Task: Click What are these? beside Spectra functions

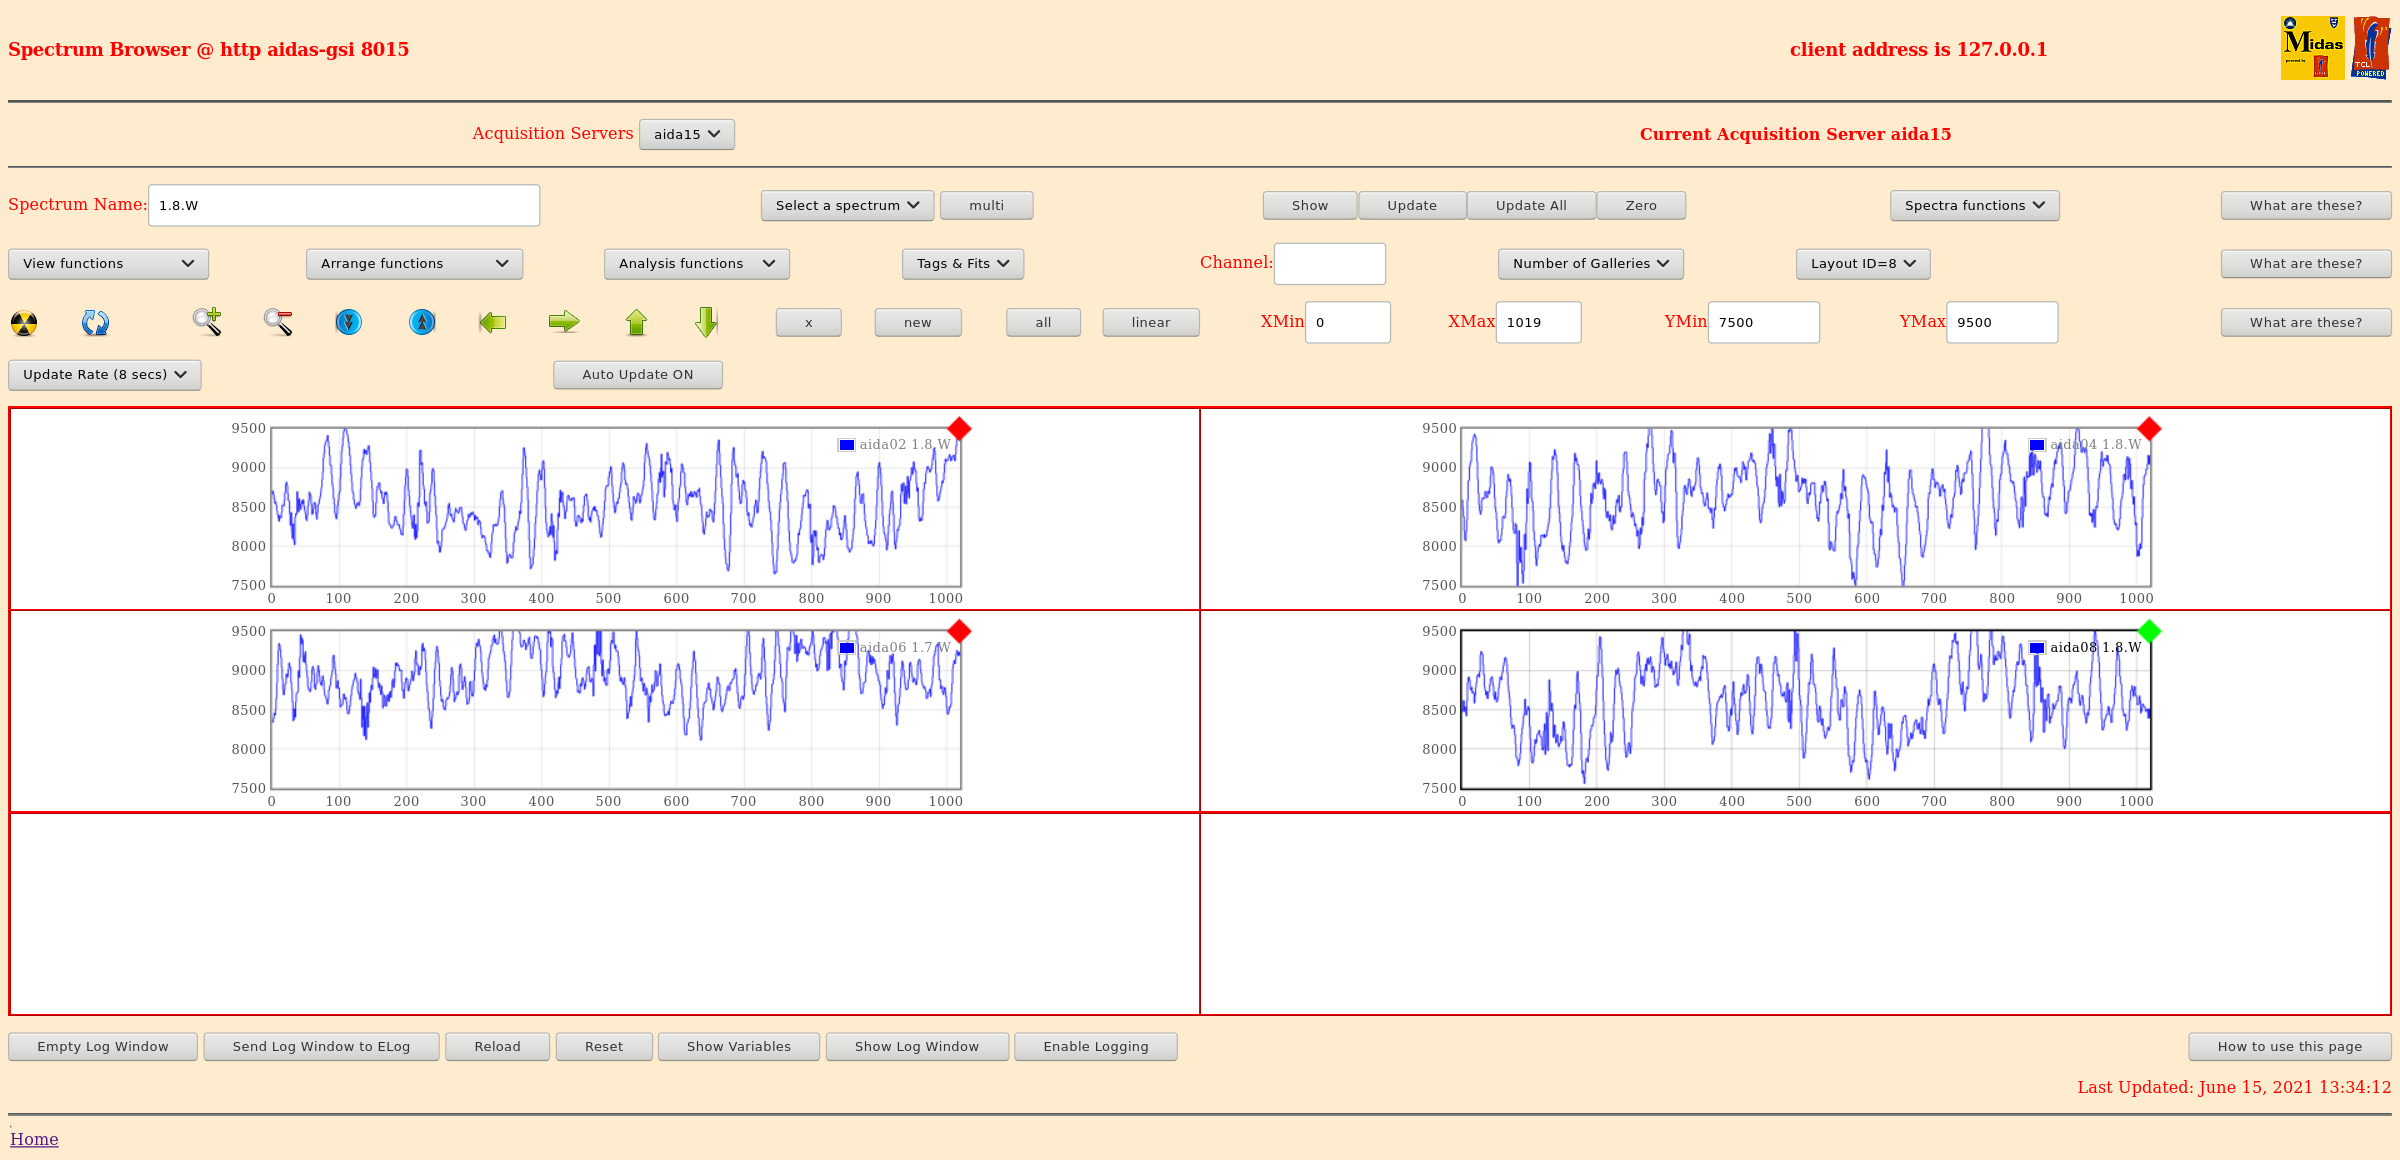Action: (x=2306, y=205)
